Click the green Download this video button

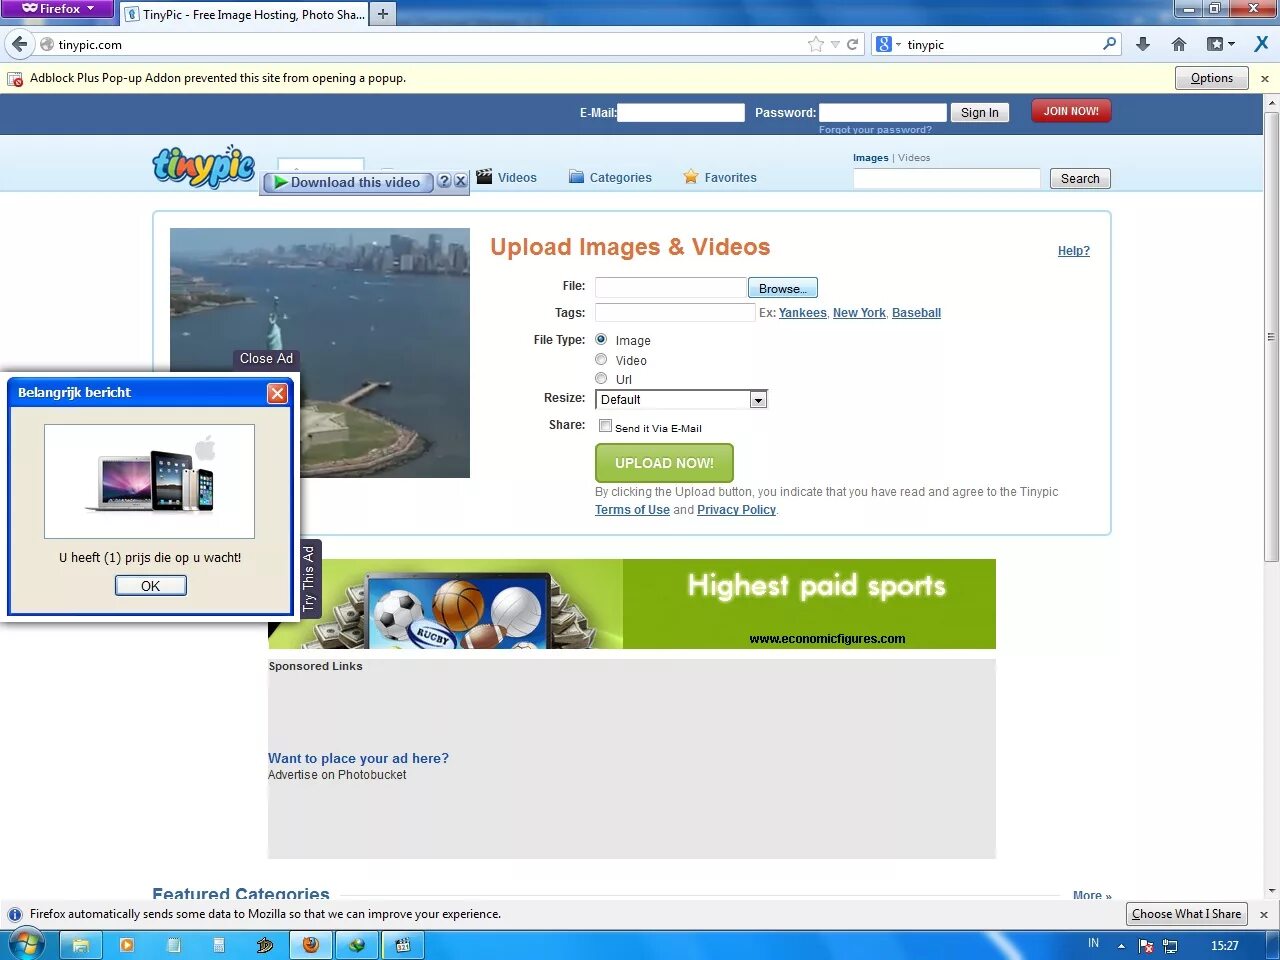348,182
